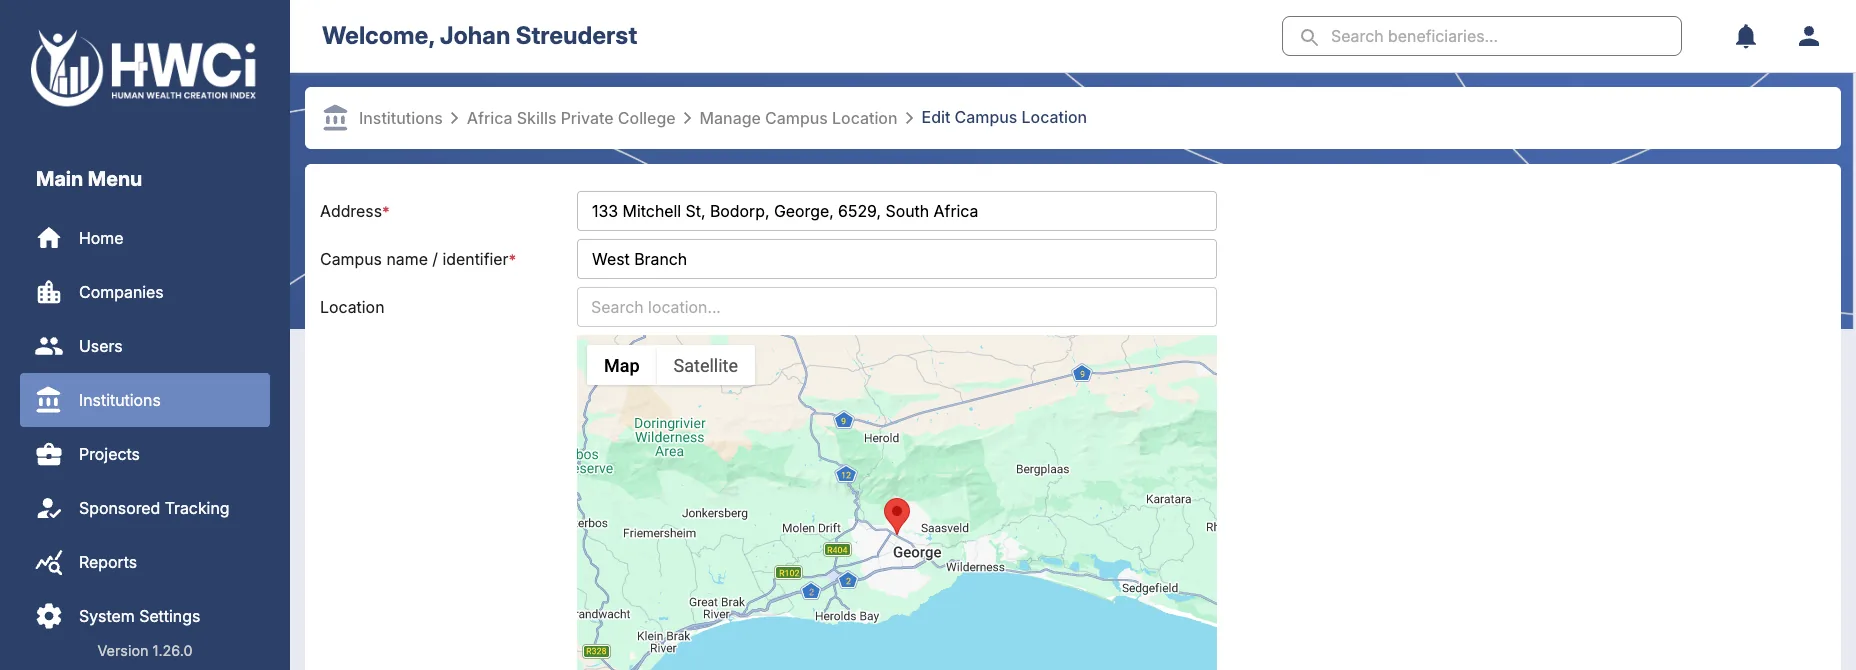
Task: Click the System Settings gear icon
Action: click(x=49, y=616)
